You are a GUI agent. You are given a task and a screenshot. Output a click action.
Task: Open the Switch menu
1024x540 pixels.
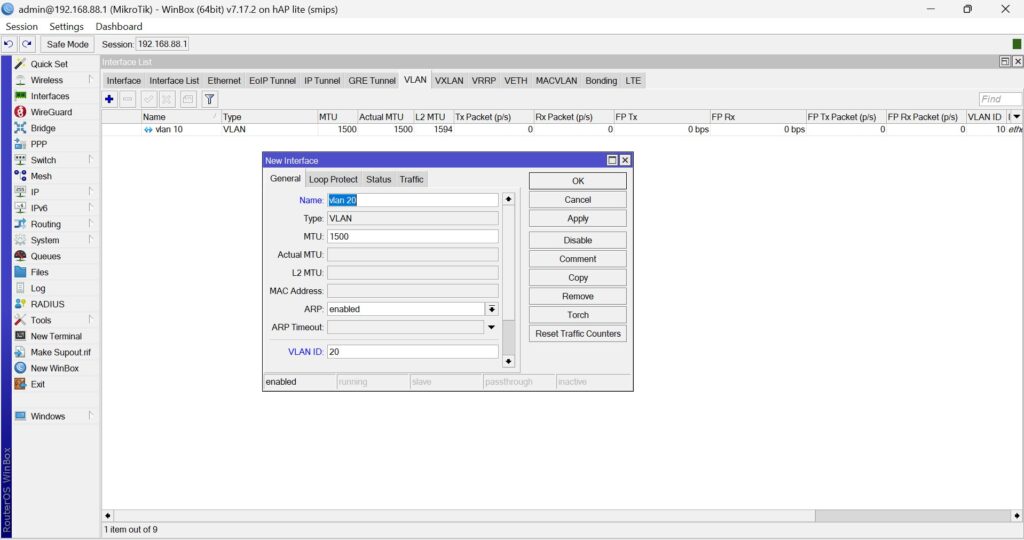pyautogui.click(x=43, y=160)
